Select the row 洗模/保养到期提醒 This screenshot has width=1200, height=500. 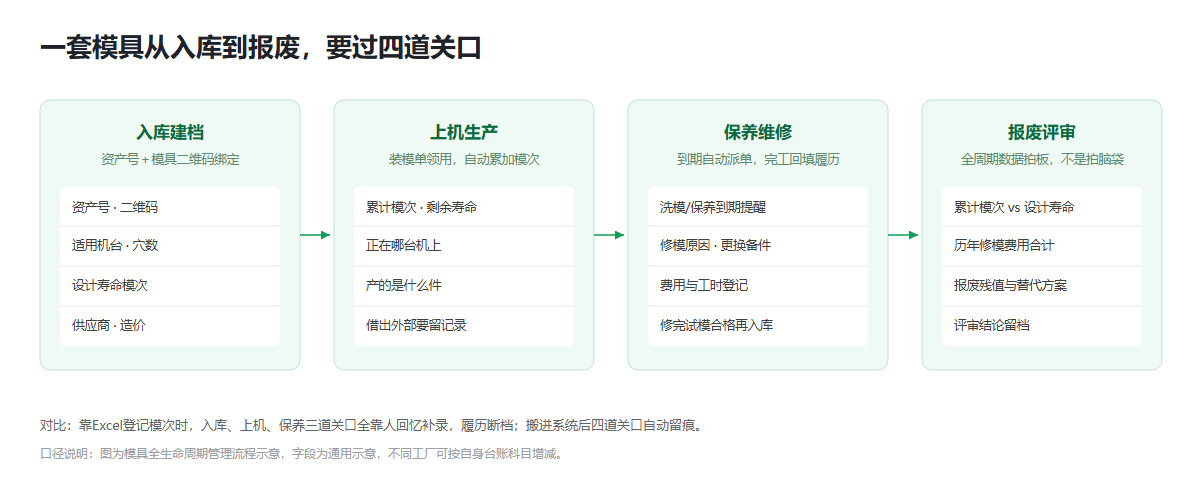point(758,207)
